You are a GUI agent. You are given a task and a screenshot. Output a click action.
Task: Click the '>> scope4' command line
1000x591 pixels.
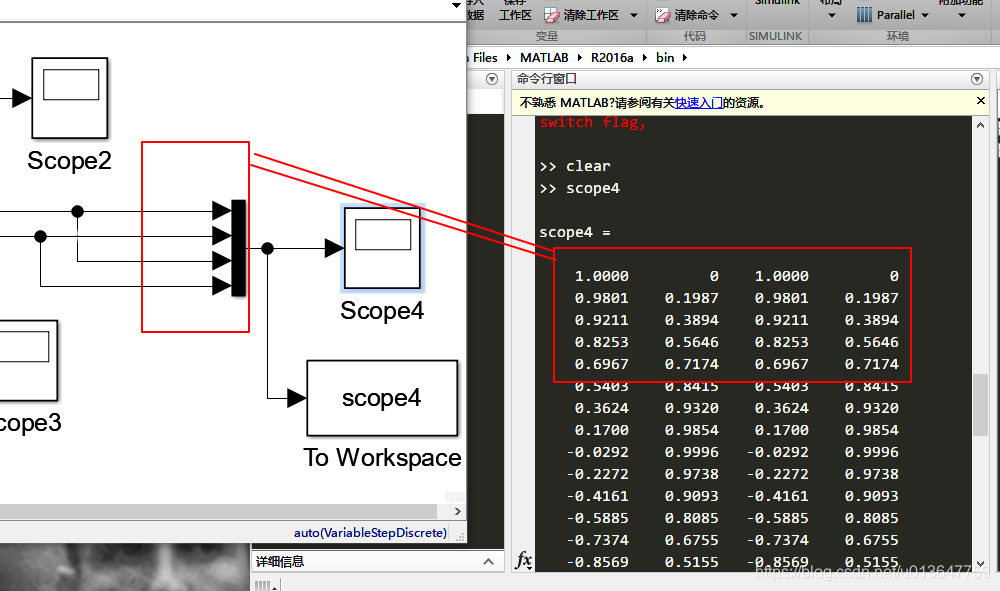579,189
